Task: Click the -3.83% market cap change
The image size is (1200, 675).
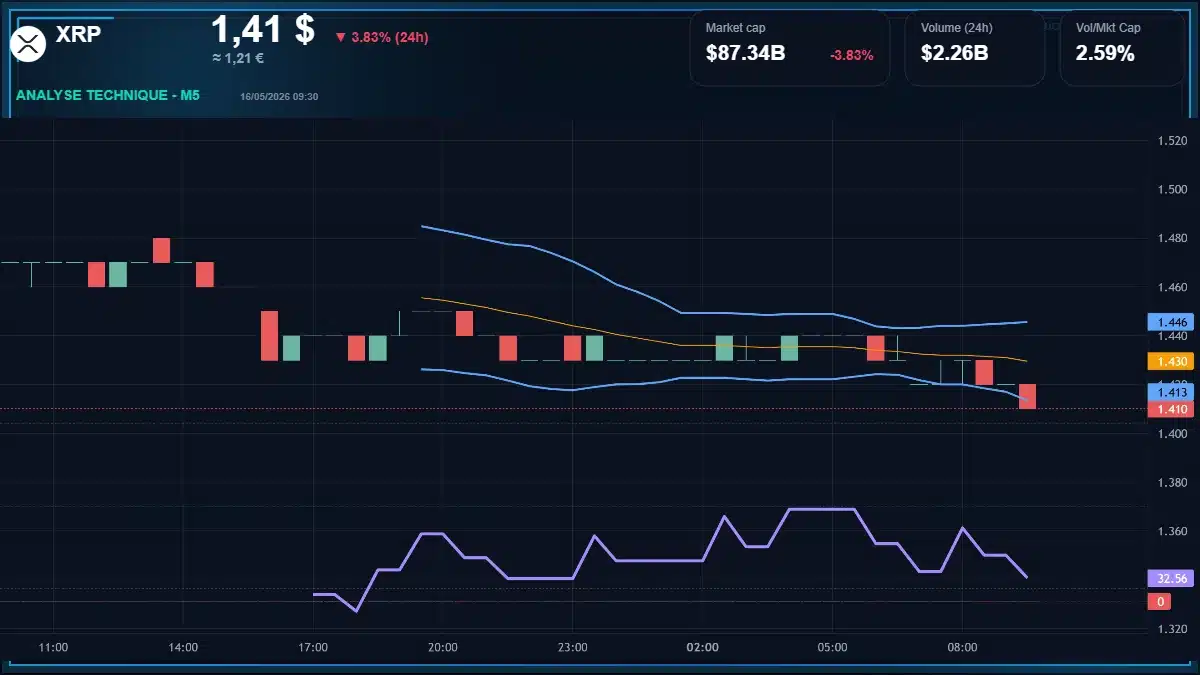Action: (x=852, y=55)
